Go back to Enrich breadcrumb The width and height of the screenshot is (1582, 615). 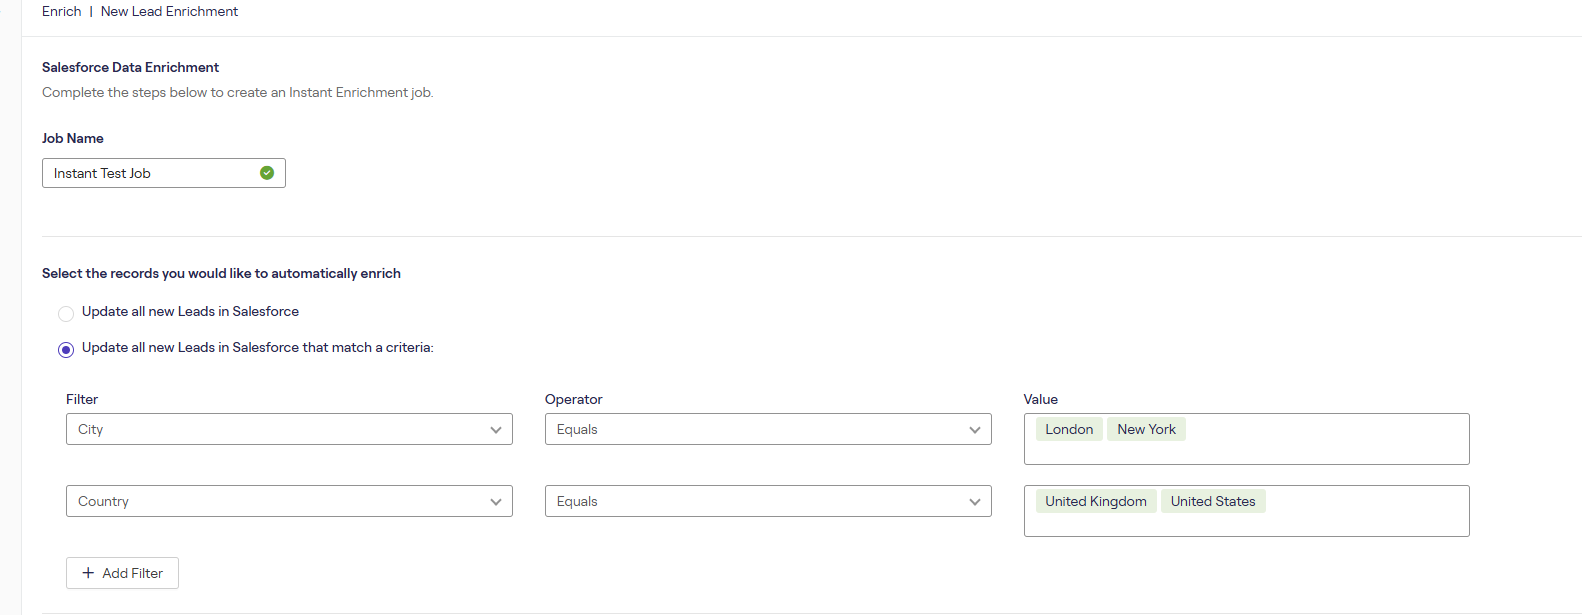(61, 11)
